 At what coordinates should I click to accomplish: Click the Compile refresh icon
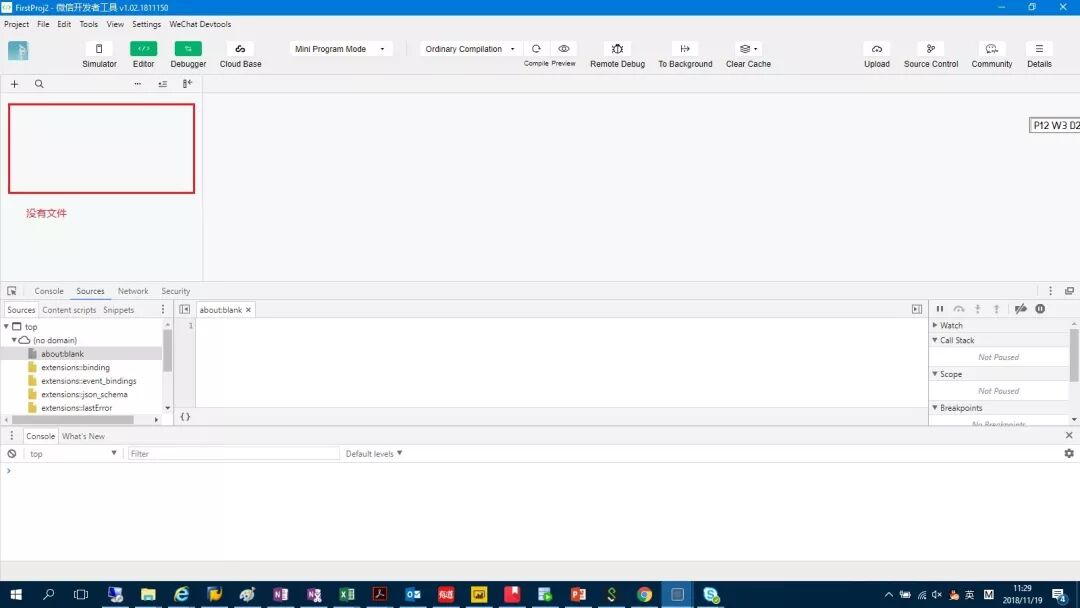point(536,49)
